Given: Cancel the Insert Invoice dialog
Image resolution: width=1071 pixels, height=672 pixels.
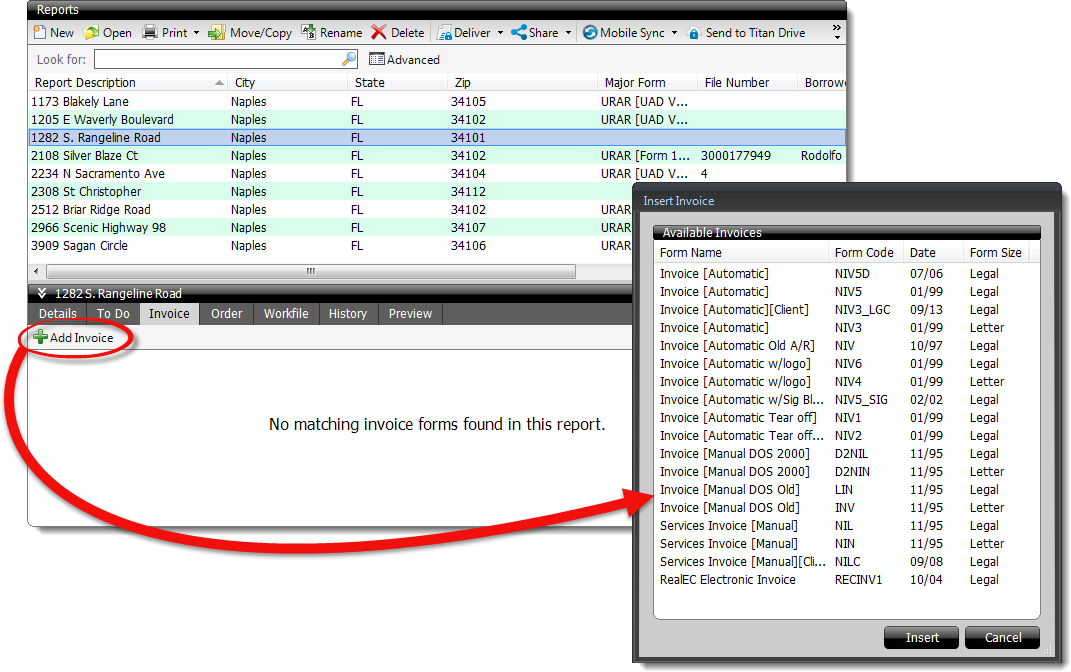Looking at the screenshot, I should point(1003,638).
